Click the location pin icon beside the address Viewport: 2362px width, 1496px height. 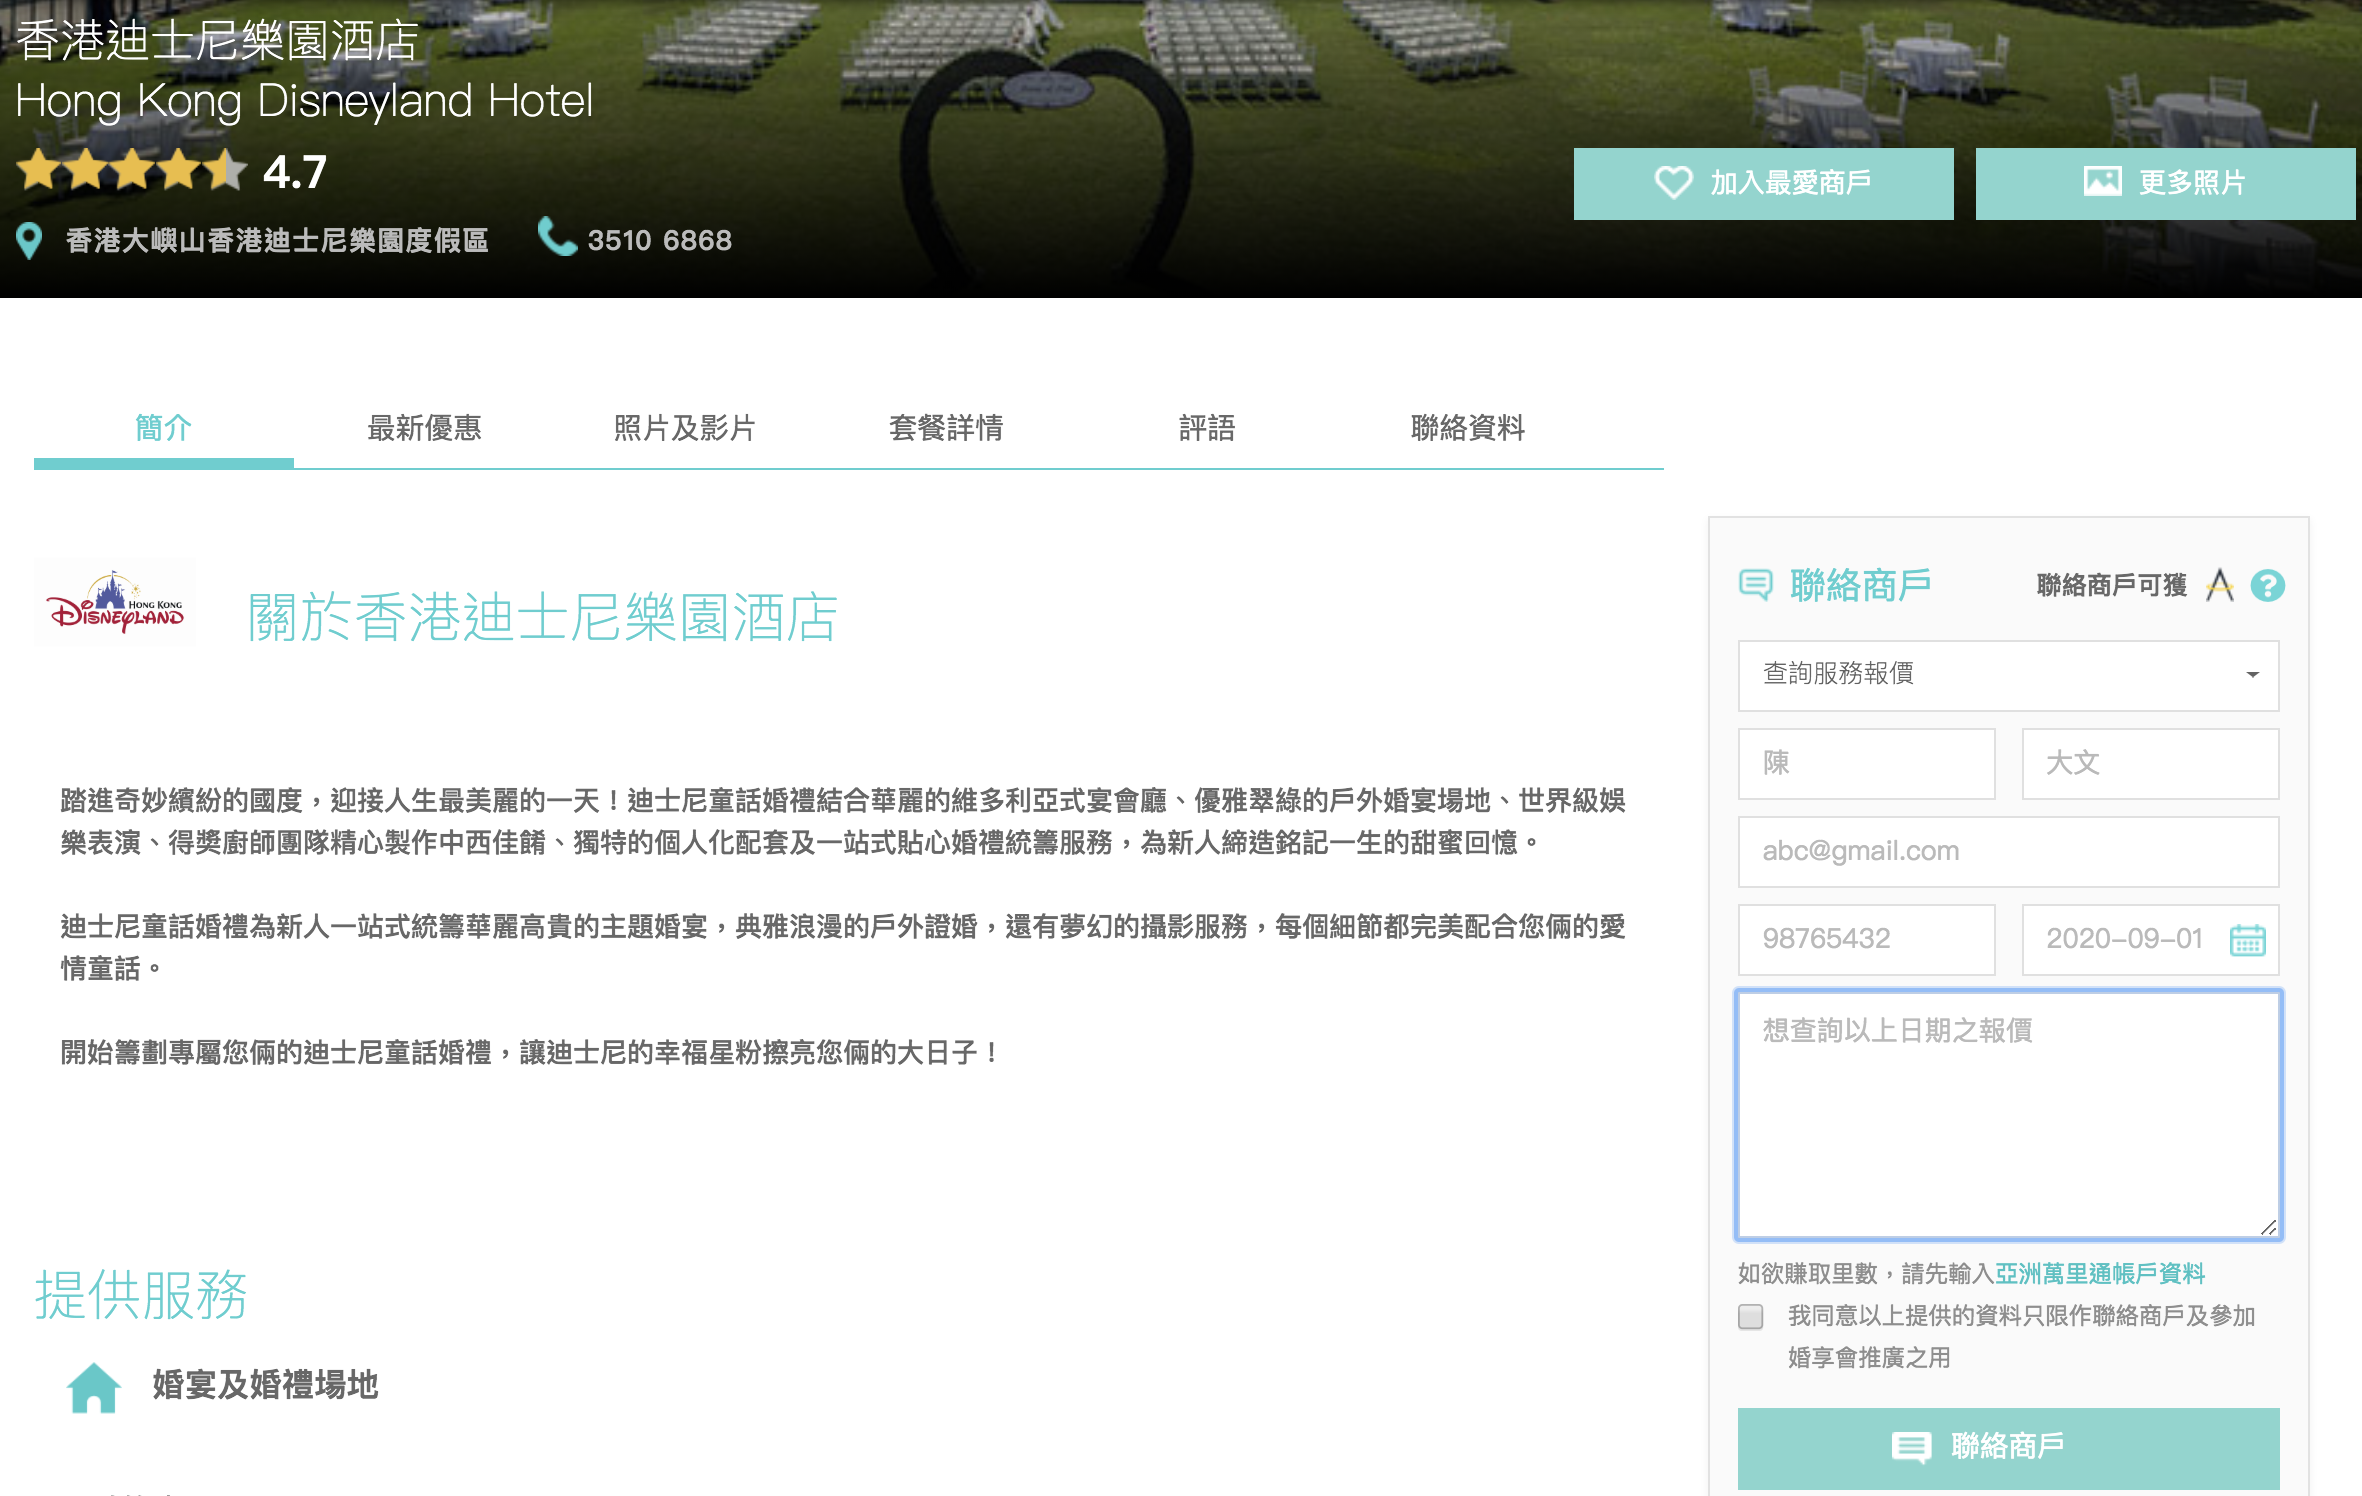[29, 241]
